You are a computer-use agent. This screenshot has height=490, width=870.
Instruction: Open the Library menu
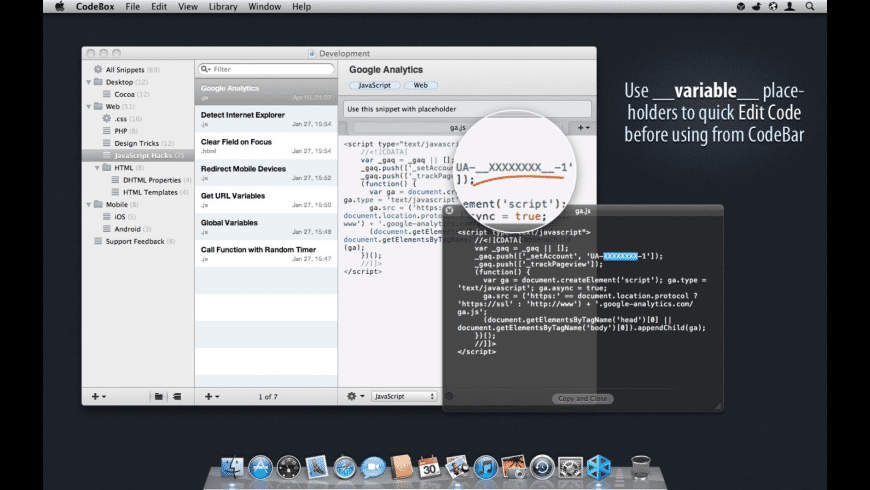pos(222,6)
